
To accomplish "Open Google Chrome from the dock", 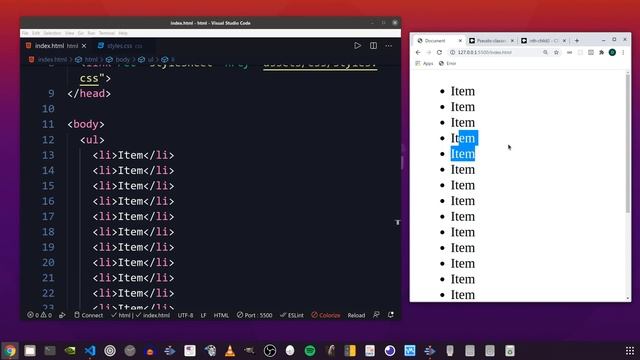I will (x=10, y=351).
